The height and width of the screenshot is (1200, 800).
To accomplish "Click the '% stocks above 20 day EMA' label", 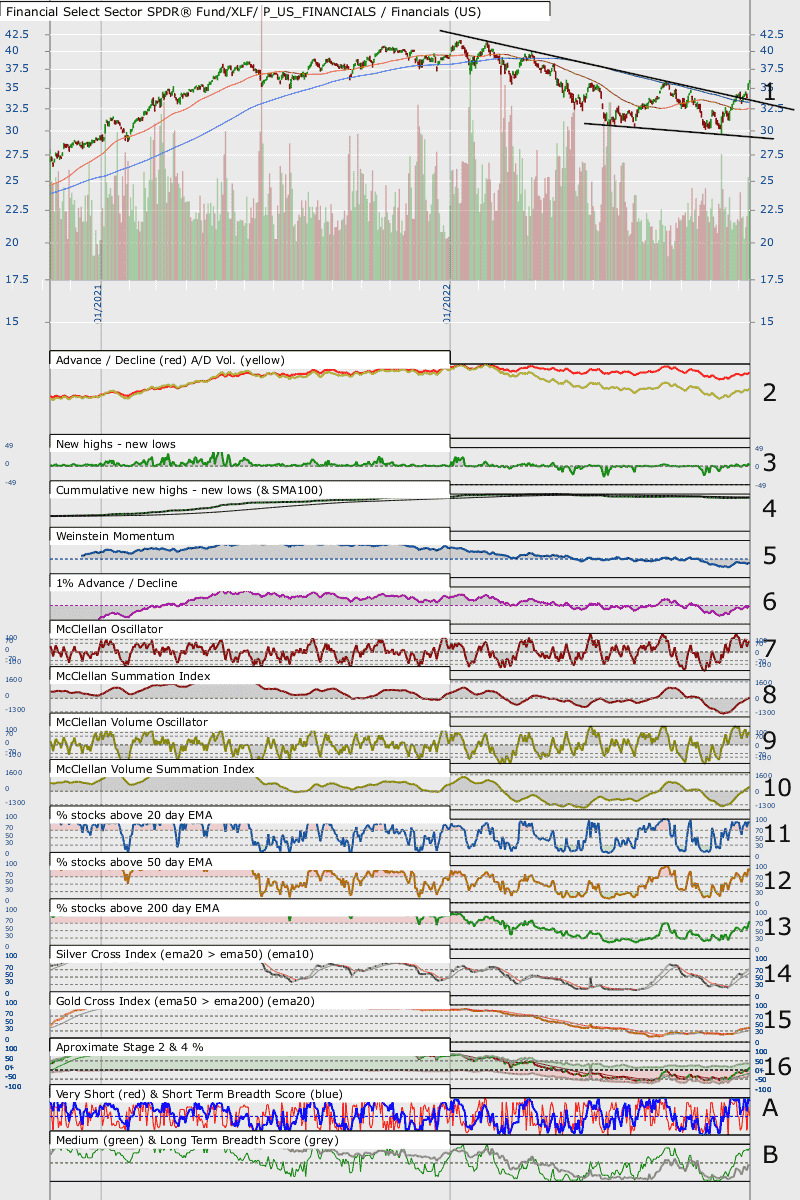I will pos(134,815).
